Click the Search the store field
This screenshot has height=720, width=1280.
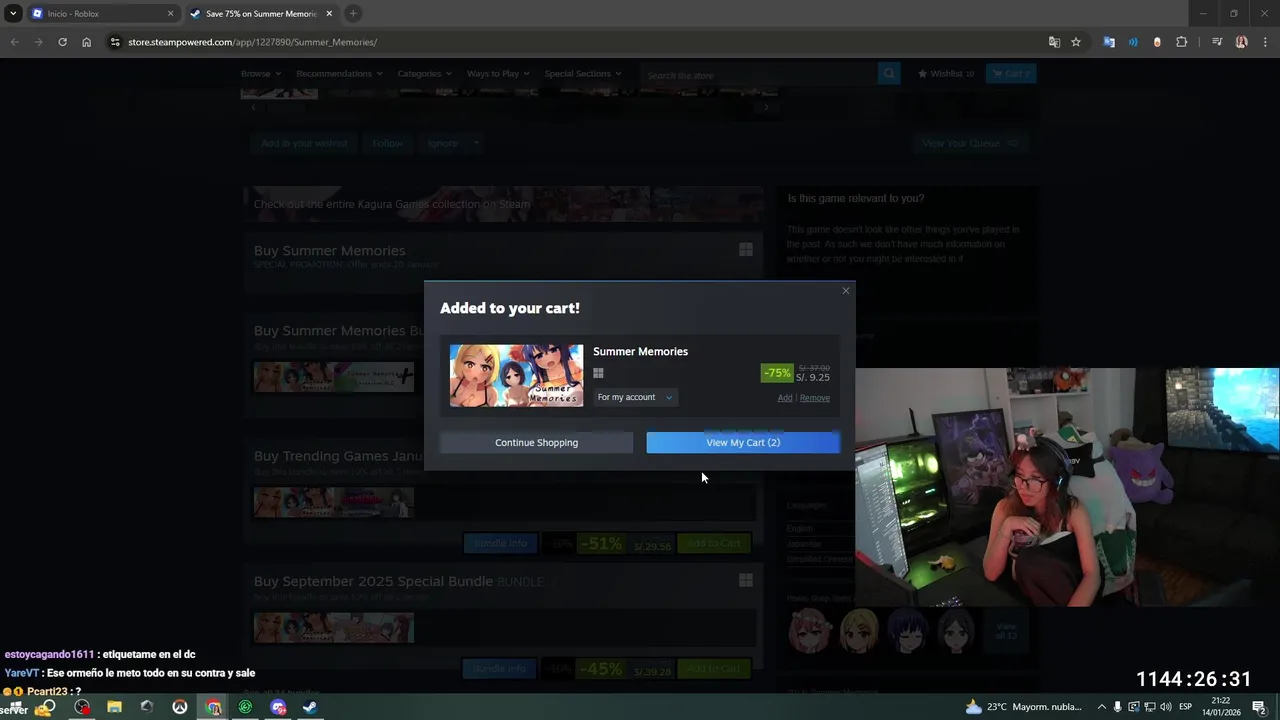tap(757, 74)
